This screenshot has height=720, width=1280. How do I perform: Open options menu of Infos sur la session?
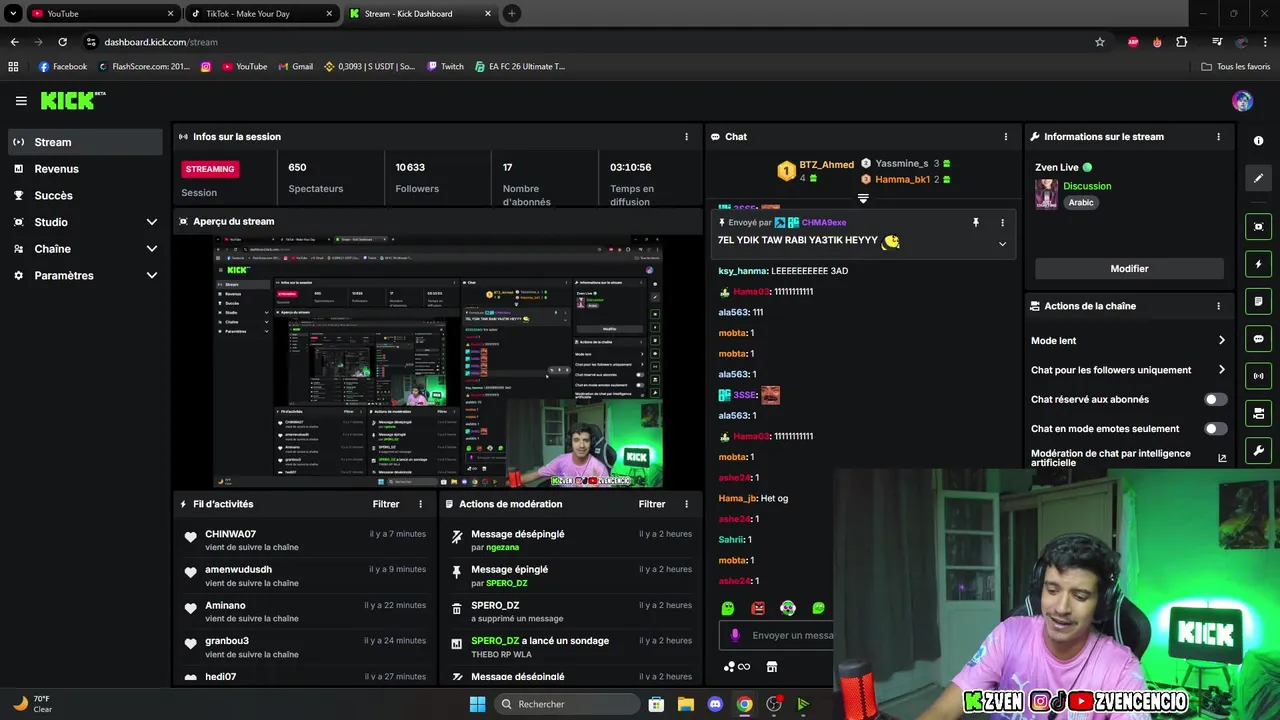point(686,137)
